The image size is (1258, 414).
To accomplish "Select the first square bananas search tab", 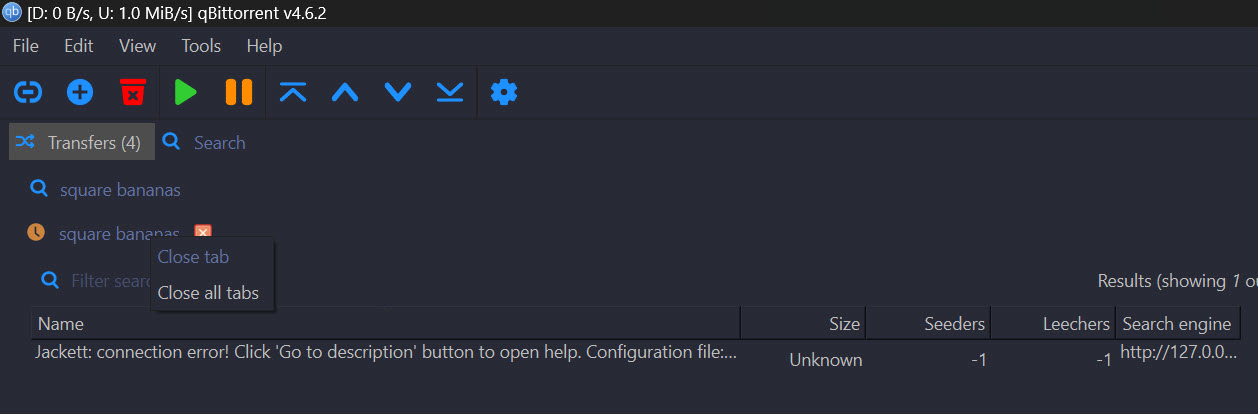I will click(105, 190).
